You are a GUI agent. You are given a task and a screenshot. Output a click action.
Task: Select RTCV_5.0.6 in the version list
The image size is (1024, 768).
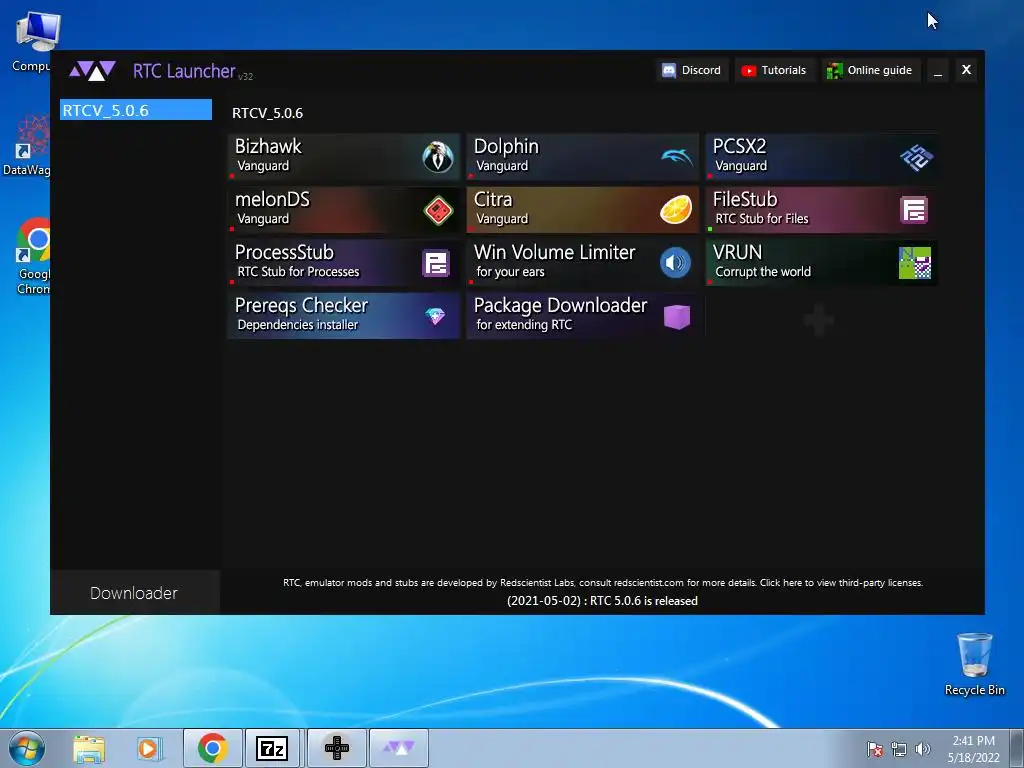point(136,110)
